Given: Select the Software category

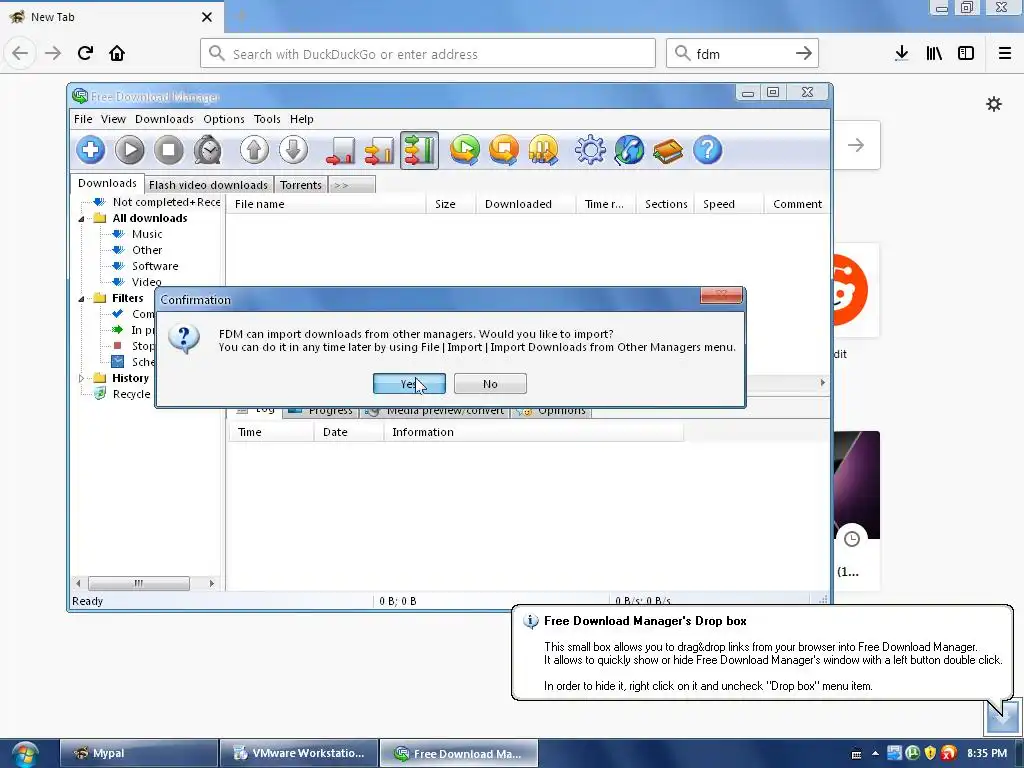Looking at the screenshot, I should pyautogui.click(x=155, y=266).
